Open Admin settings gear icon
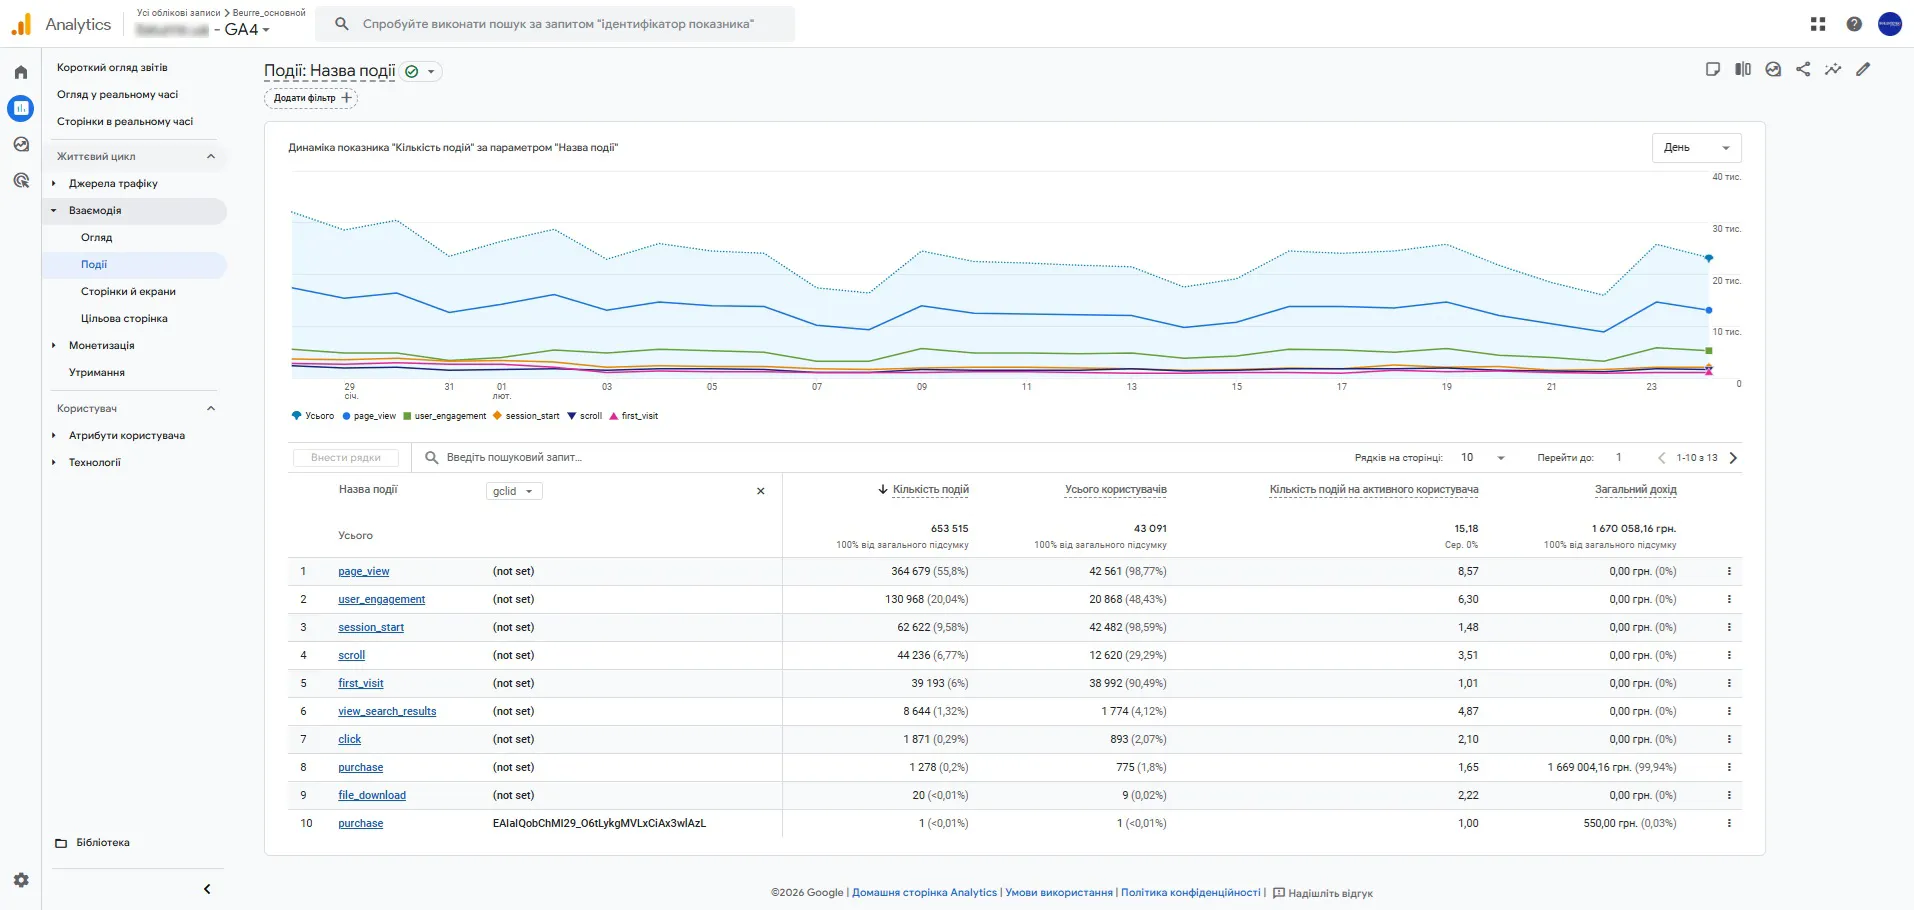The width and height of the screenshot is (1914, 910). tap(21, 880)
